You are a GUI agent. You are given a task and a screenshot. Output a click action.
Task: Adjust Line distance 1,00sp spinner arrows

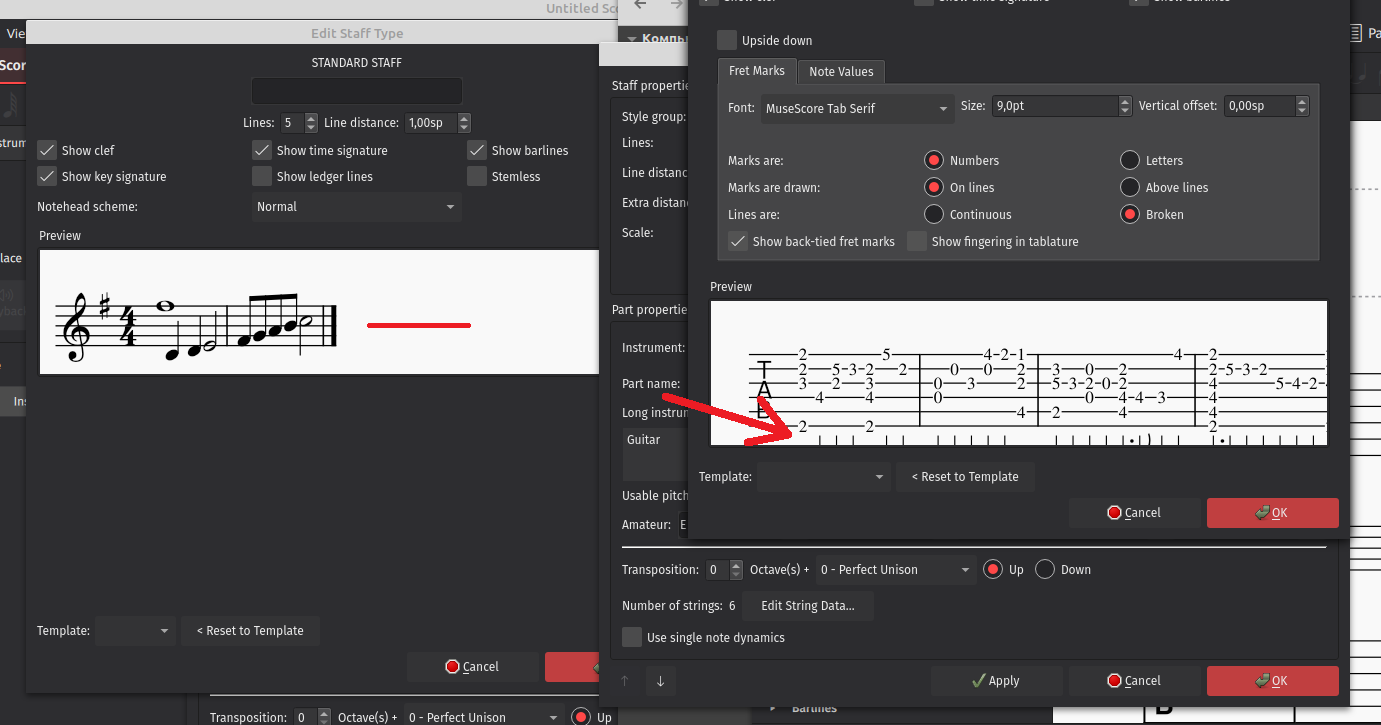(463, 123)
